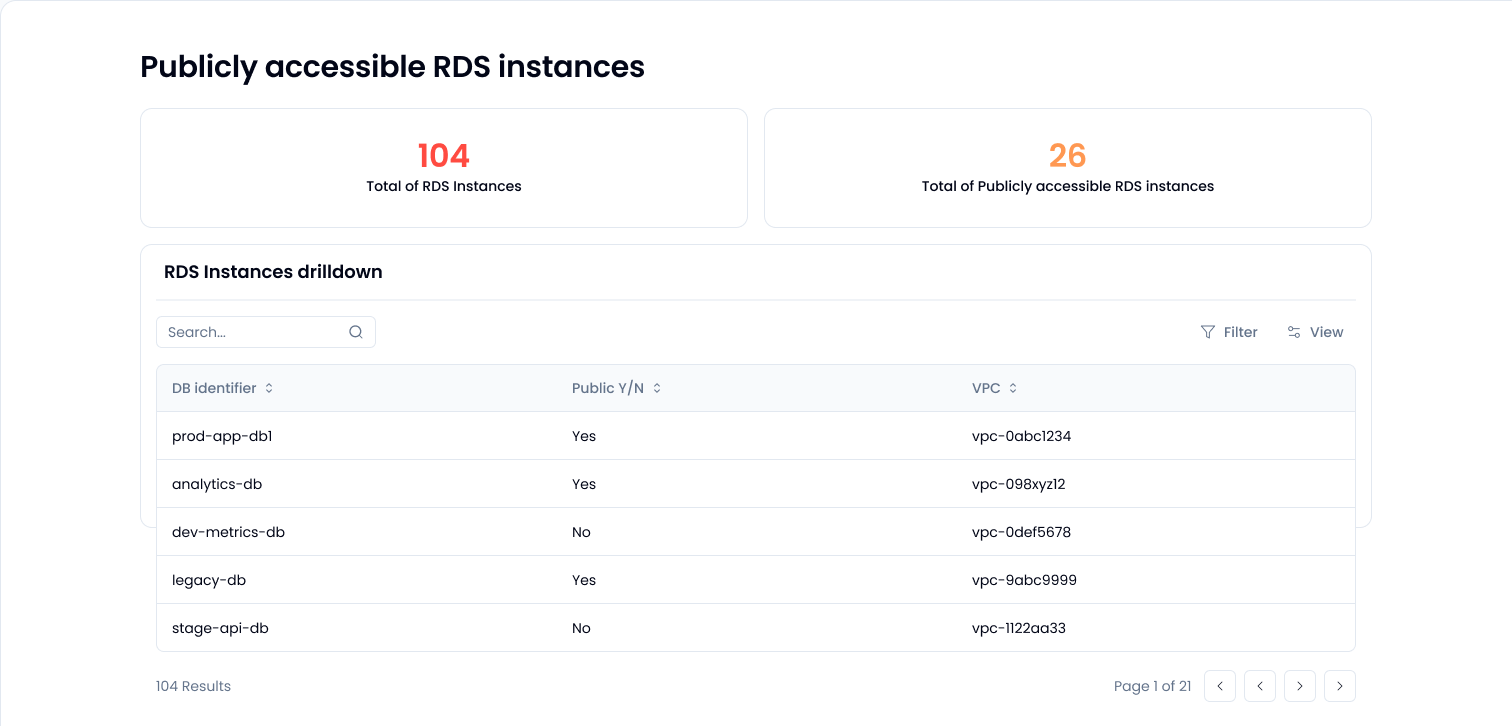The image size is (1512, 726).
Task: Go to first page using leftmost pagination arrow
Action: [x=1220, y=686]
